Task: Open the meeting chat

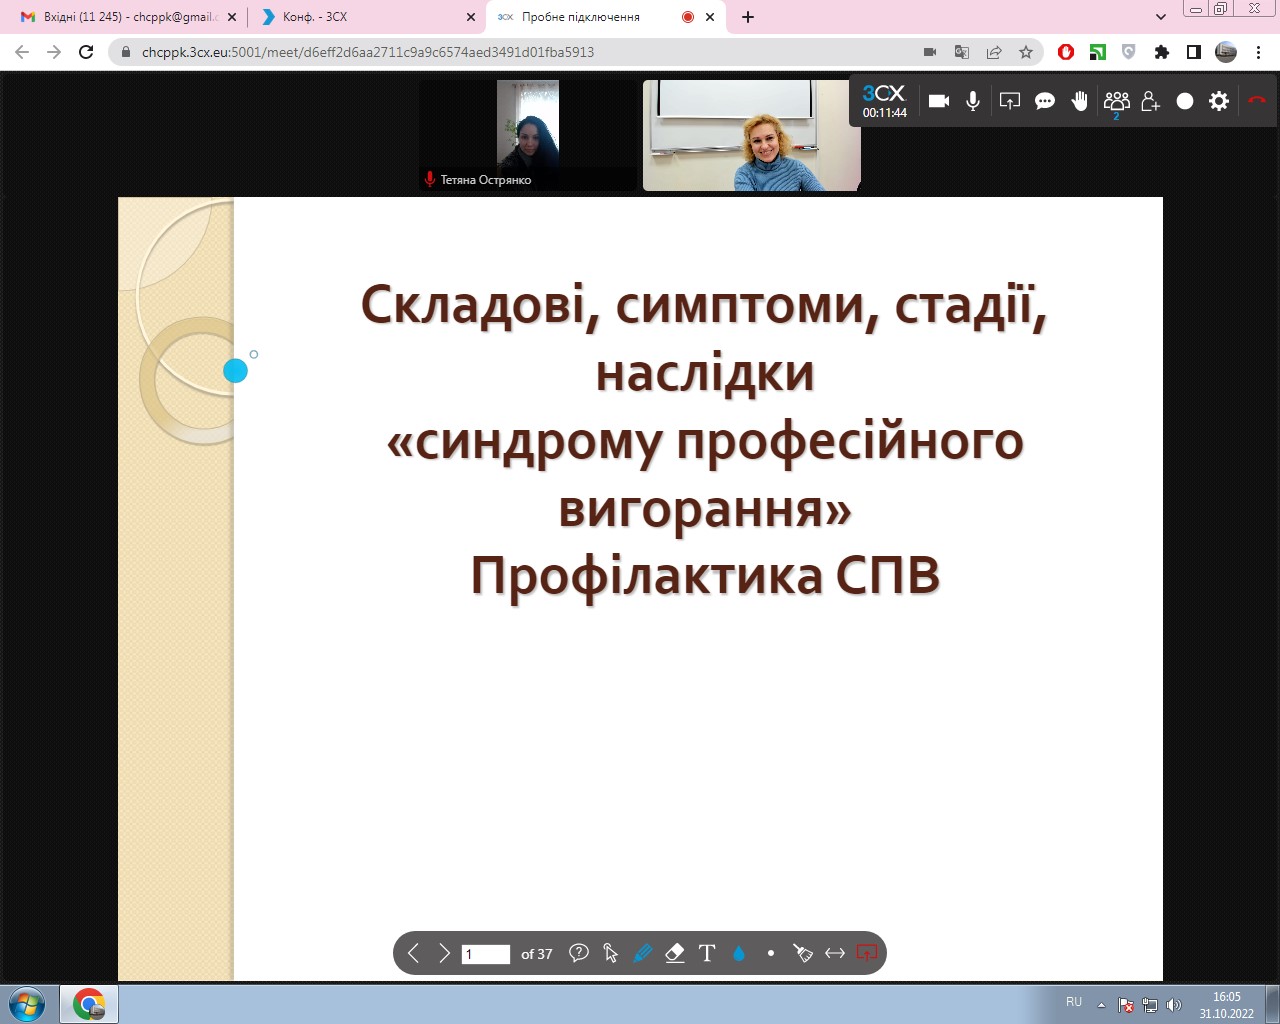Action: point(1045,101)
